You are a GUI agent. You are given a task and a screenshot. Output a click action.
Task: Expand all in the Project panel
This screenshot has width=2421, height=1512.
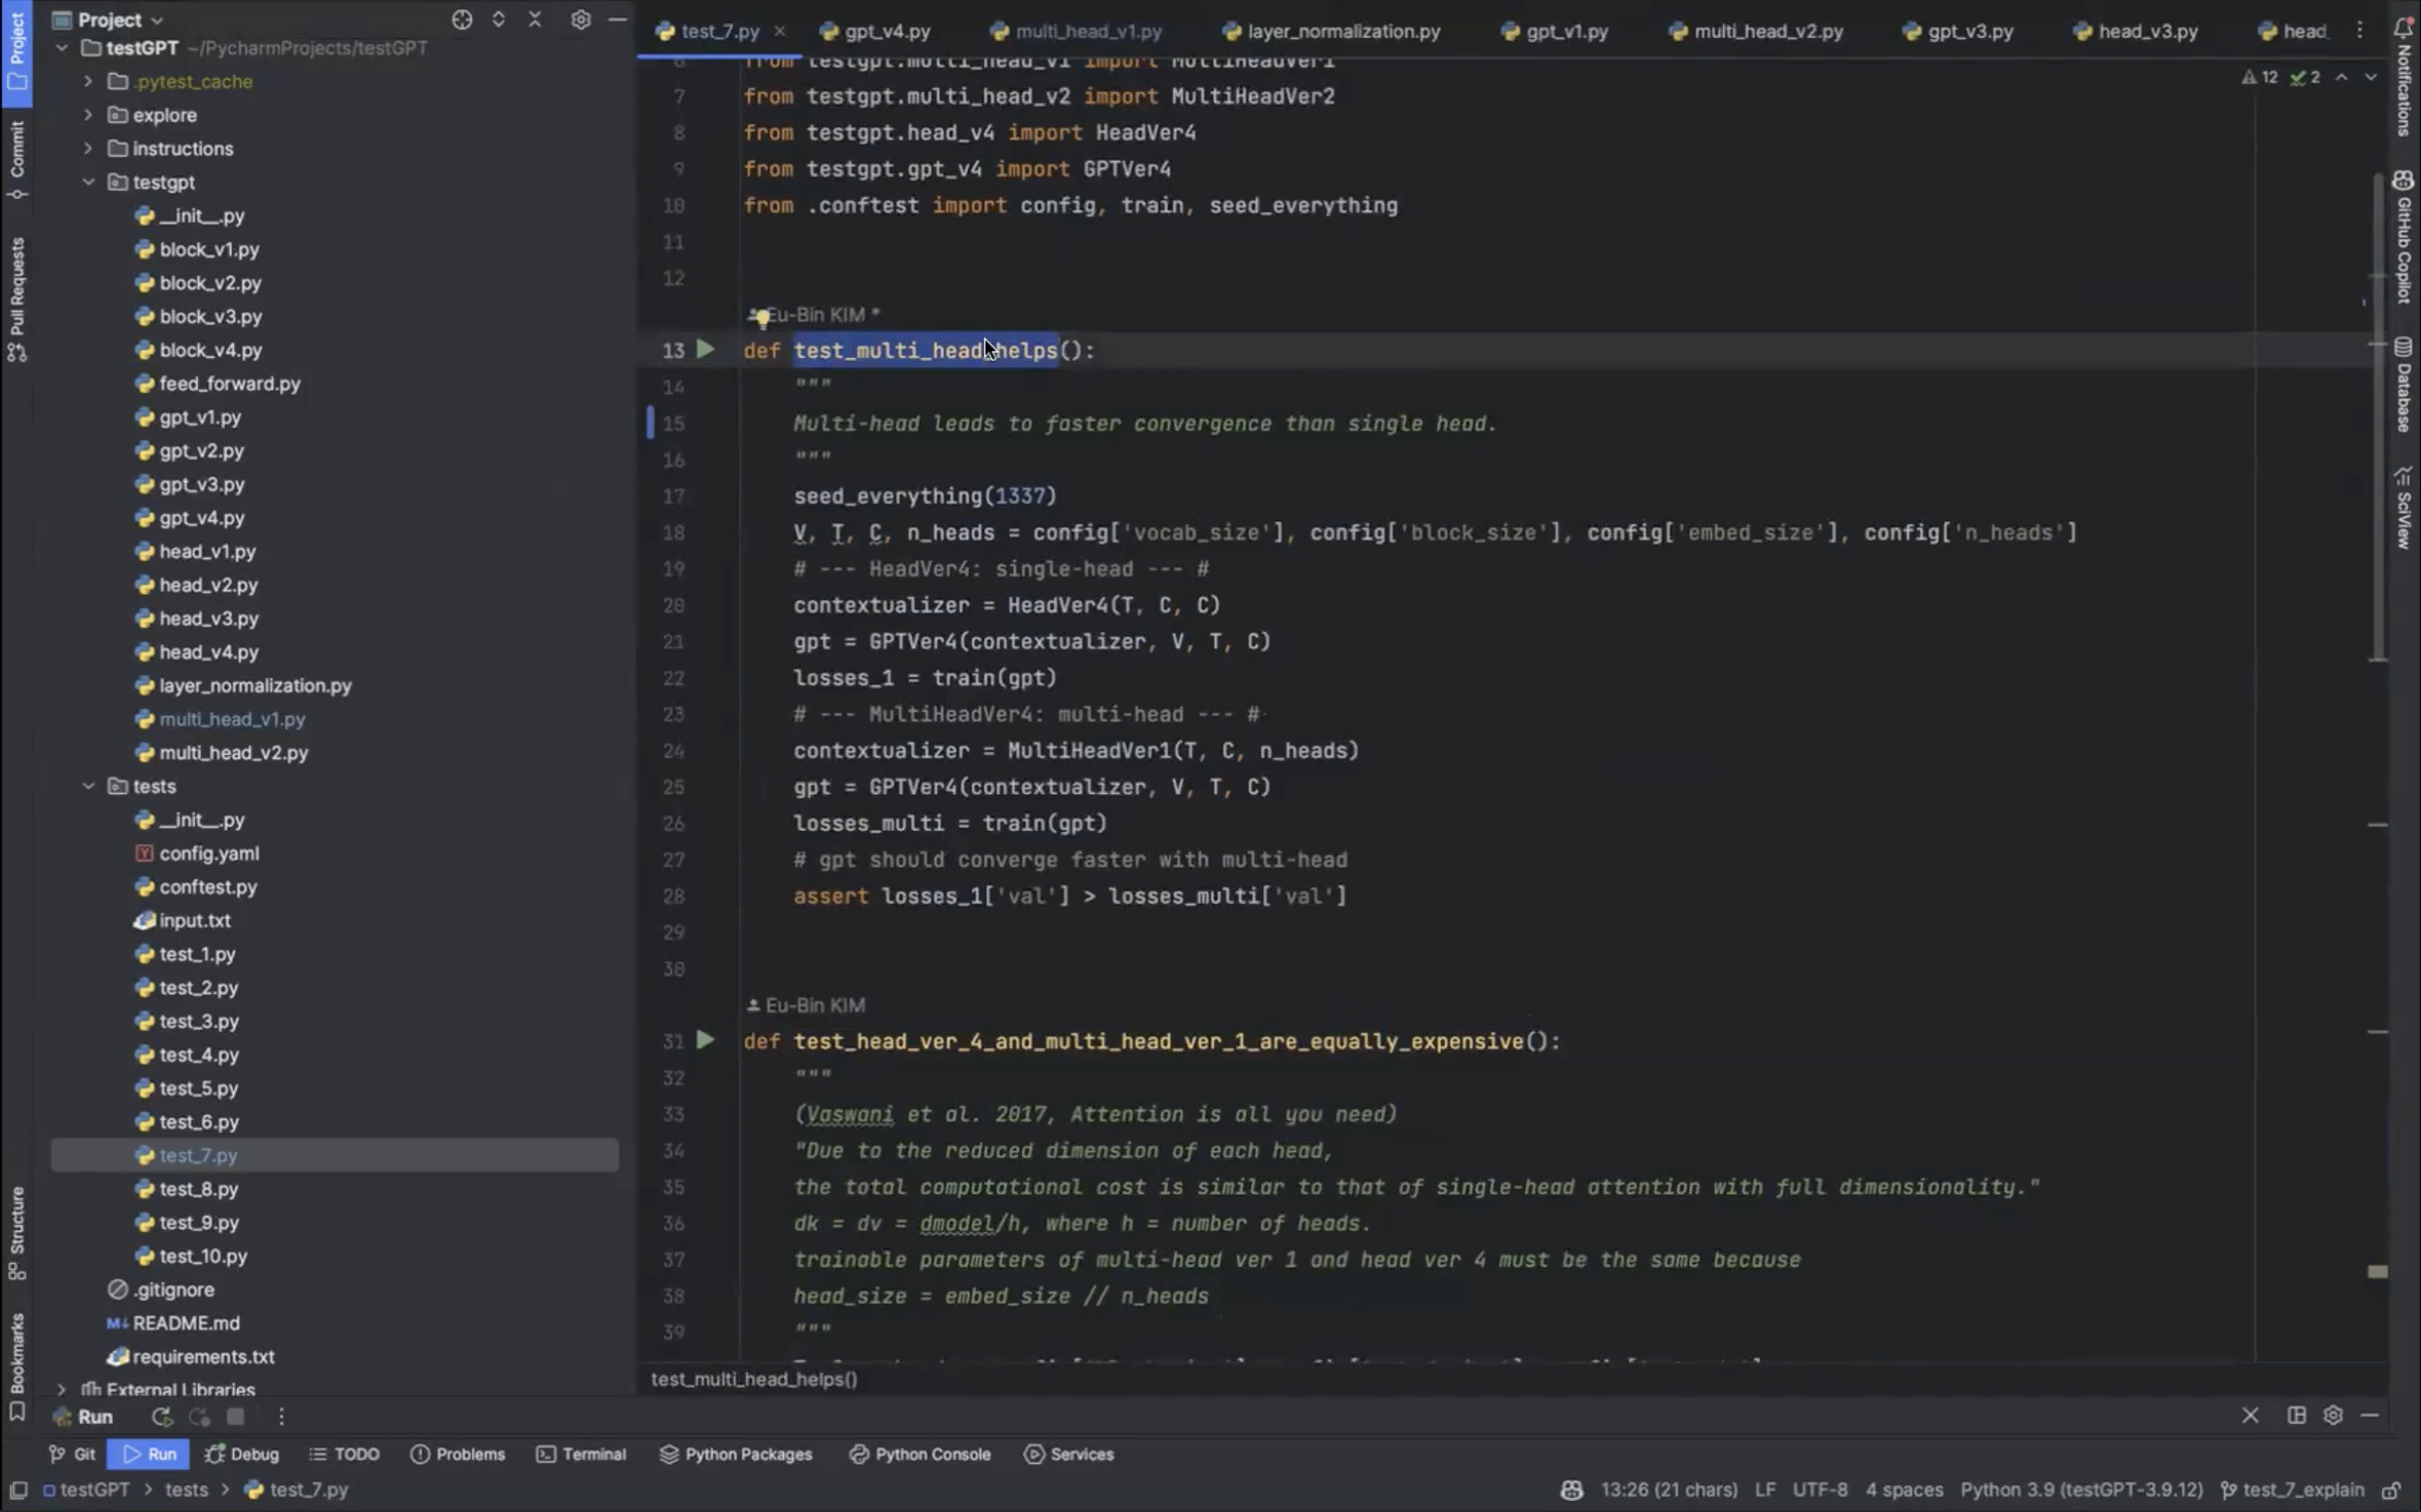pyautogui.click(x=498, y=19)
